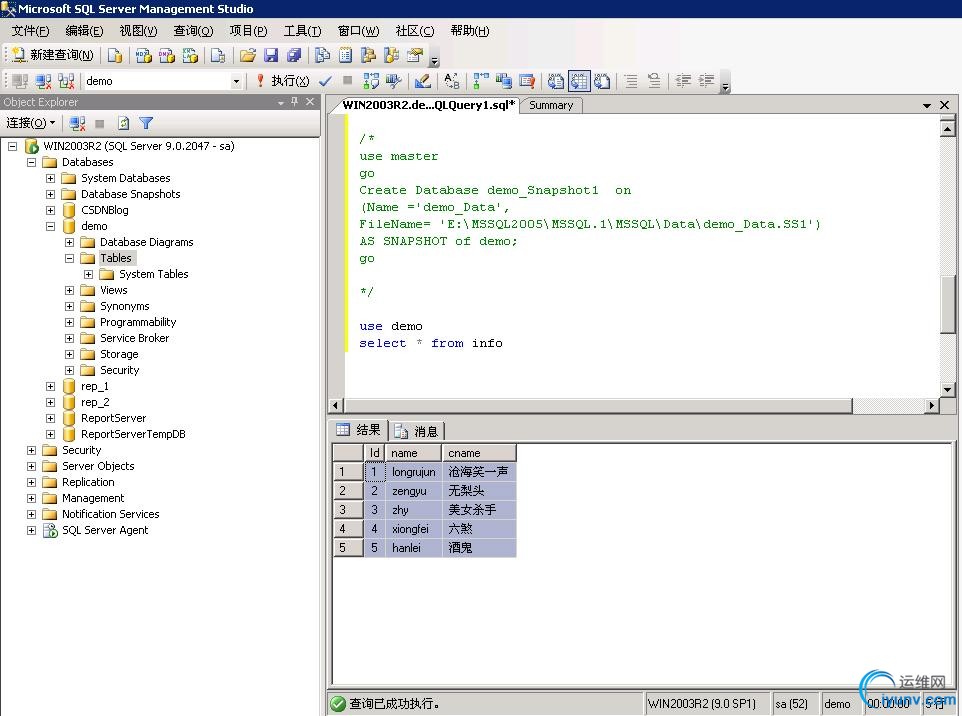
Task: Click the editor horizontal scroll right arrow
Action: click(932, 406)
